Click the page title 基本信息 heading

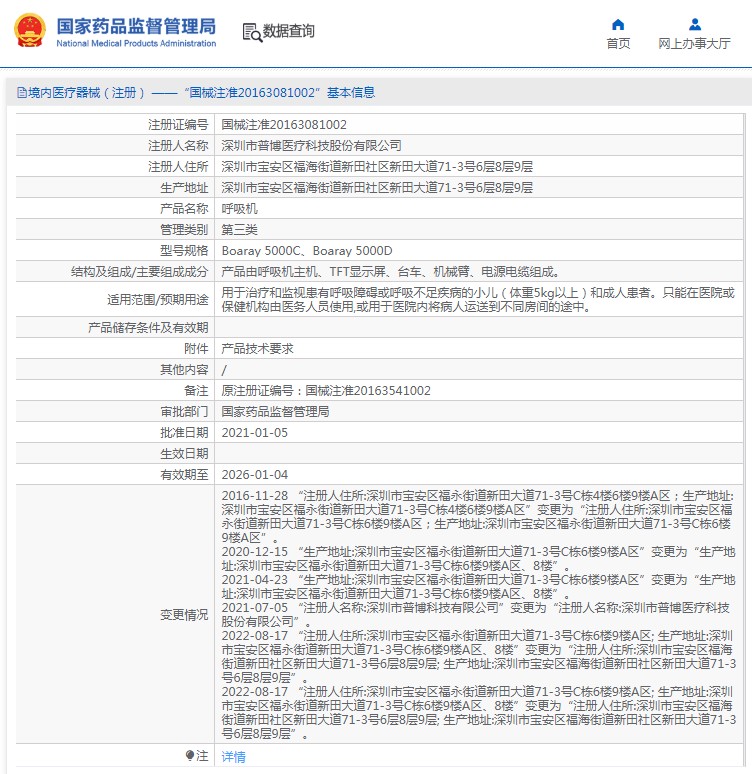(351, 93)
